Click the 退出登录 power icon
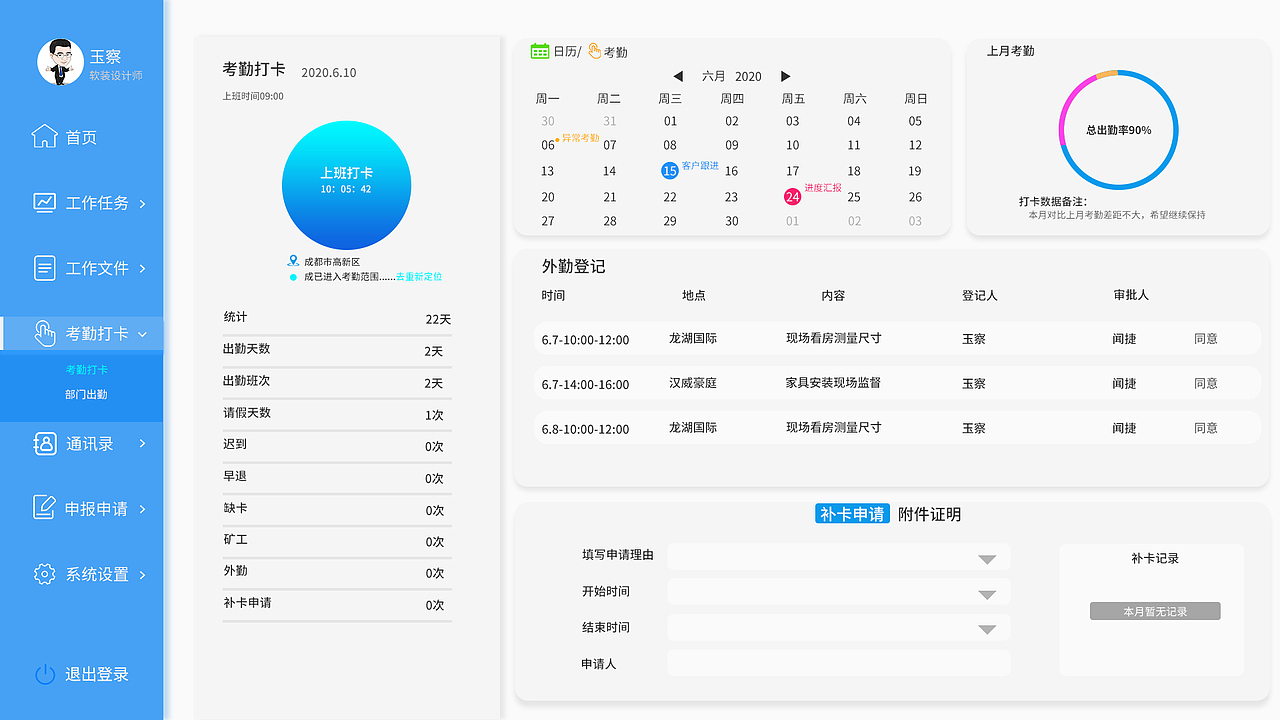 (44, 674)
